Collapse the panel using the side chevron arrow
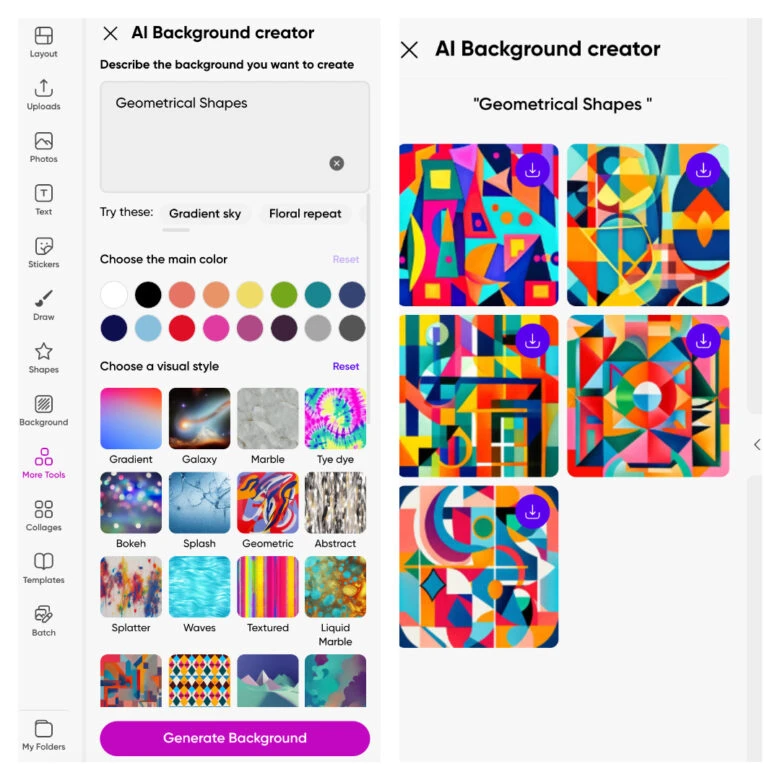 pos(757,444)
